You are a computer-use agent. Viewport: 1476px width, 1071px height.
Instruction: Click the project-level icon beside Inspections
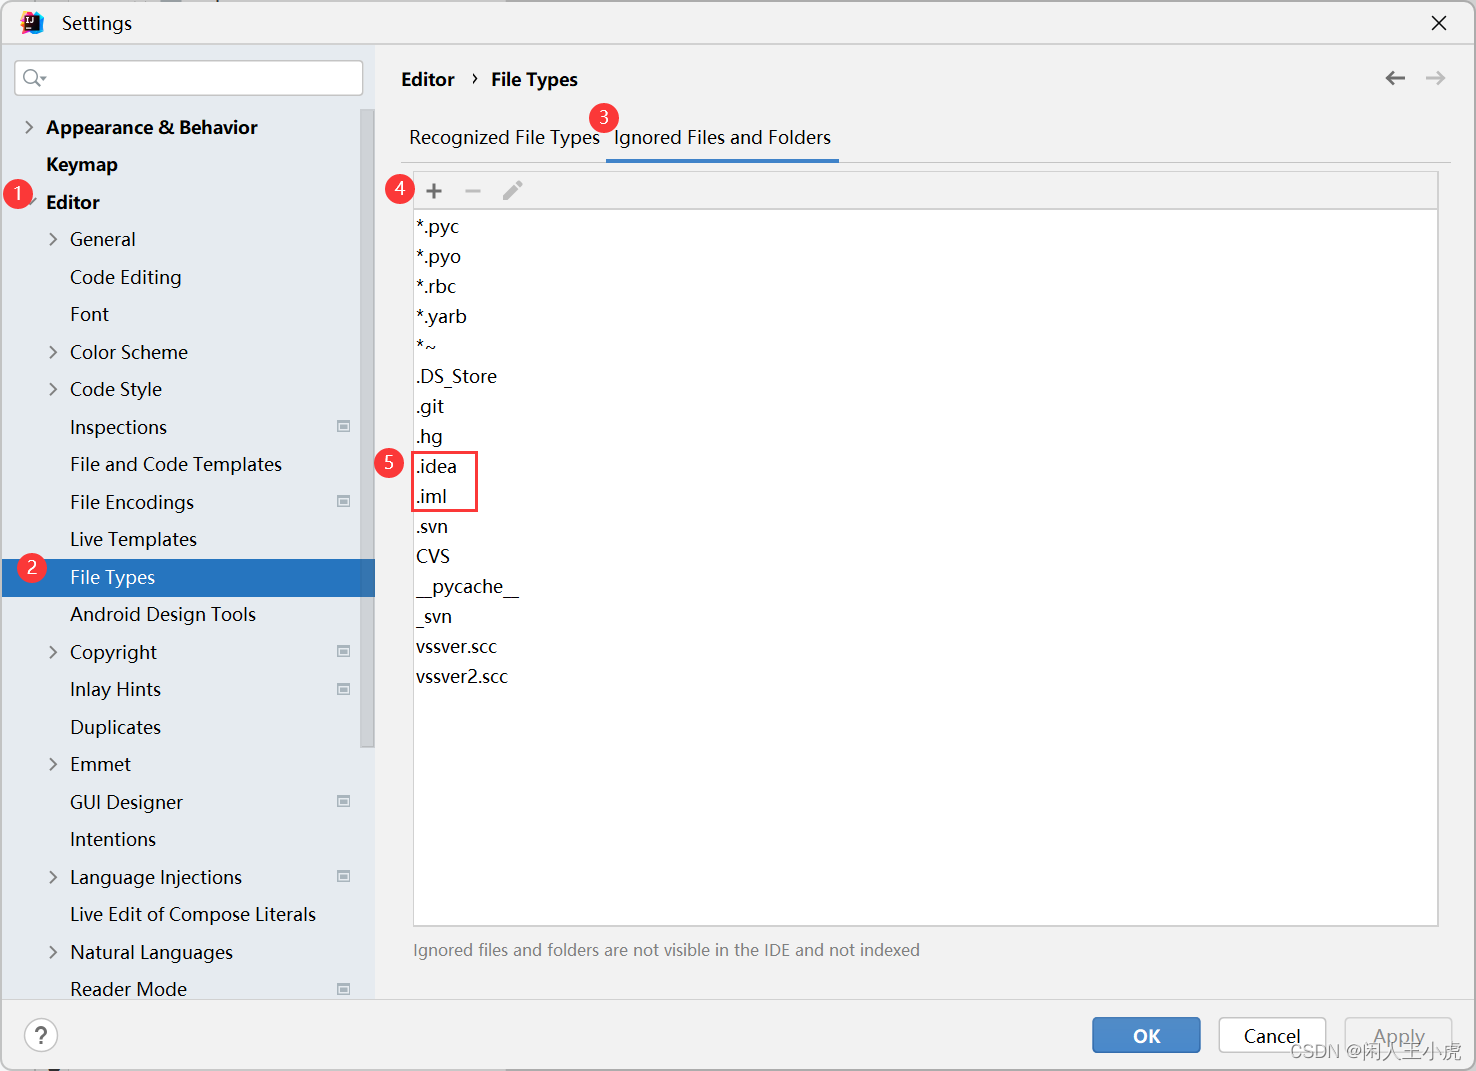pos(344,426)
